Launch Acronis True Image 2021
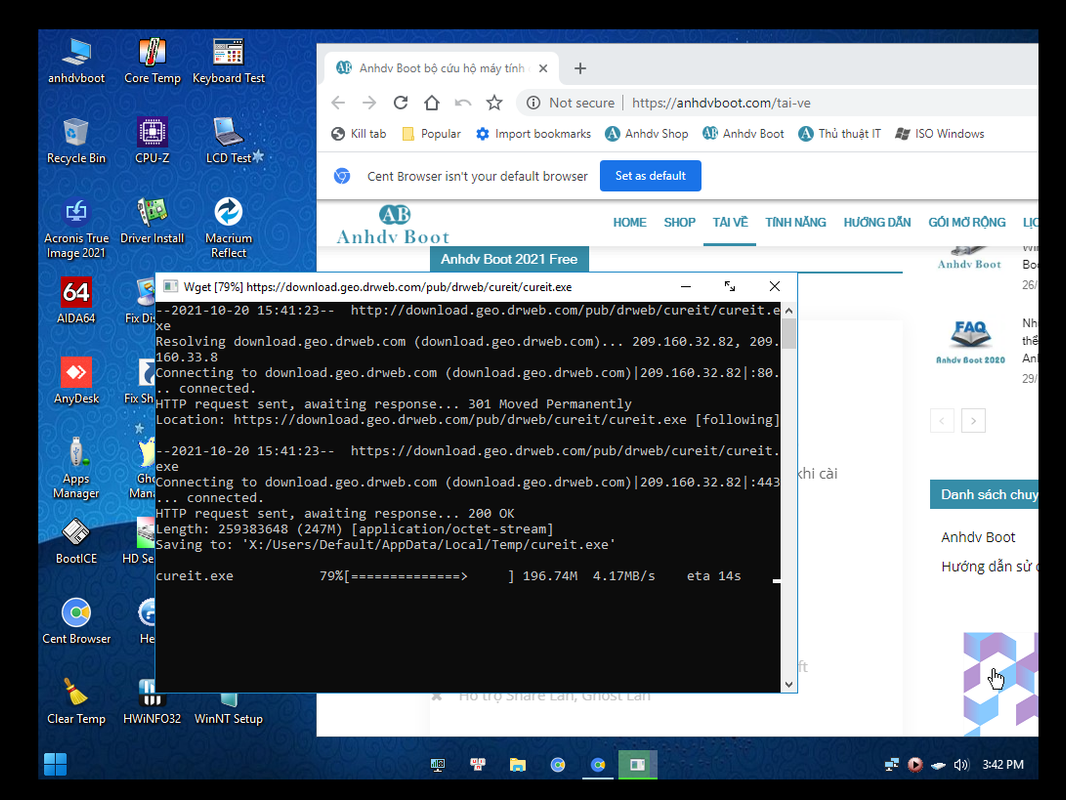Screen dimensions: 1066x800 [x=76, y=228]
